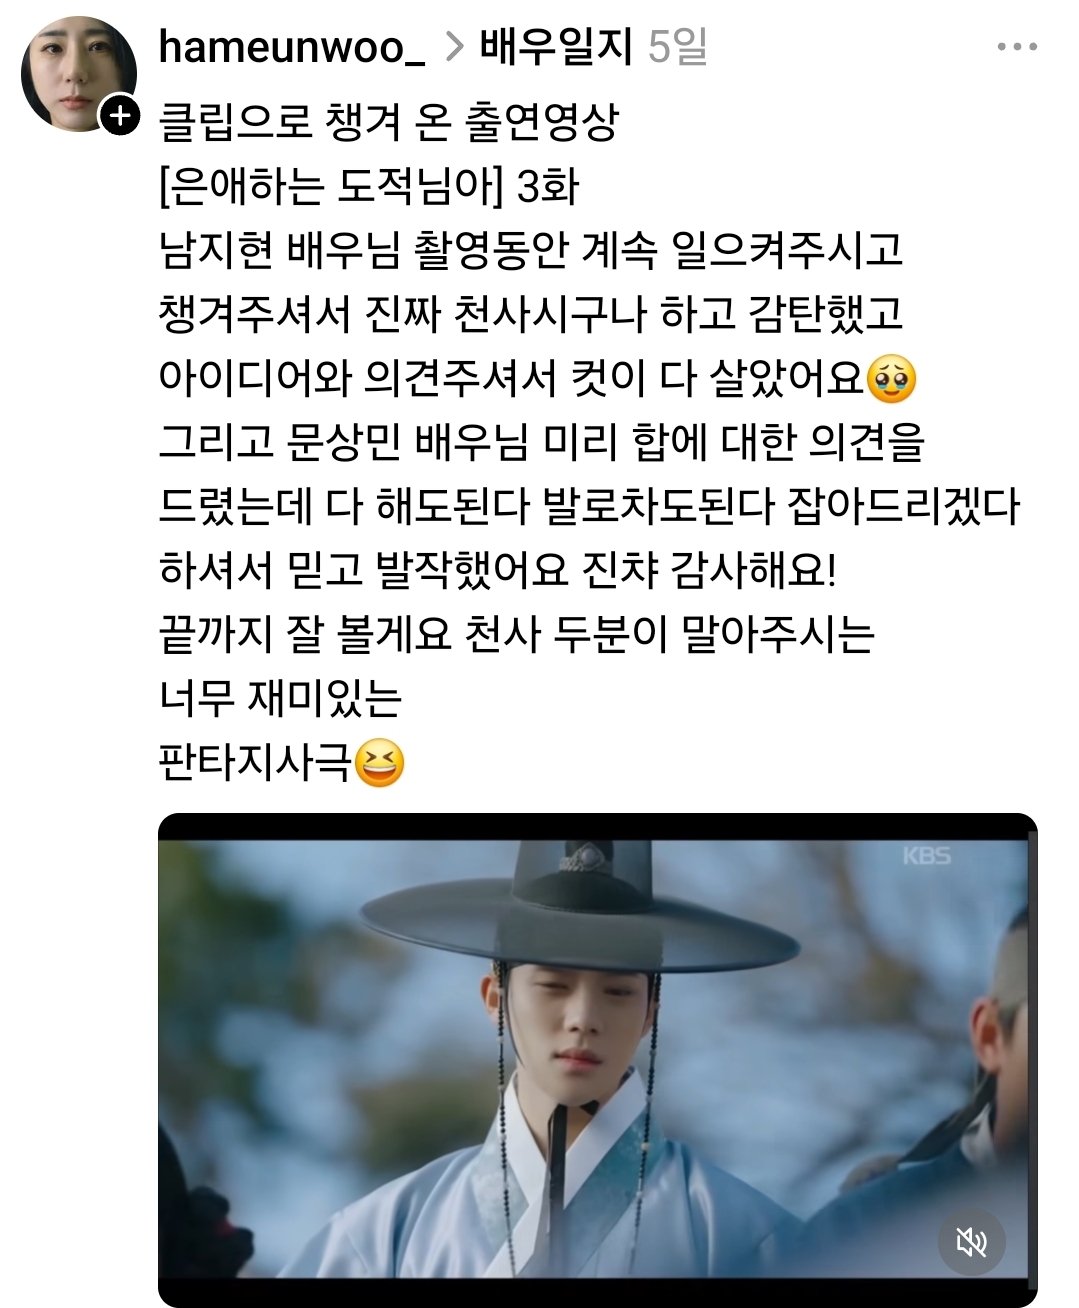Viewport: 1079px width, 1308px height.
Task: Unmute the video with the speaker icon
Action: tap(971, 1243)
